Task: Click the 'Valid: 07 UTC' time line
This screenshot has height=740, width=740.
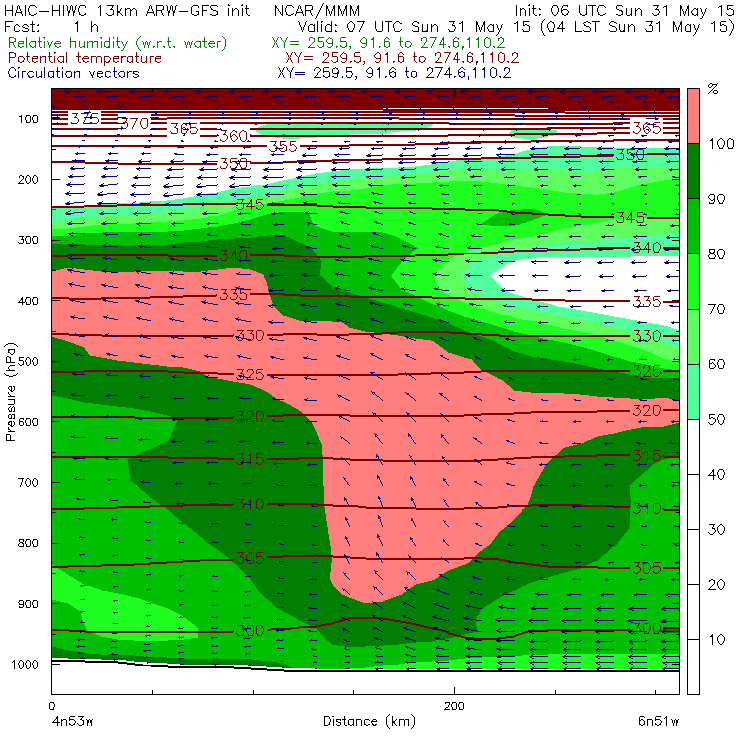Action: (x=516, y=26)
